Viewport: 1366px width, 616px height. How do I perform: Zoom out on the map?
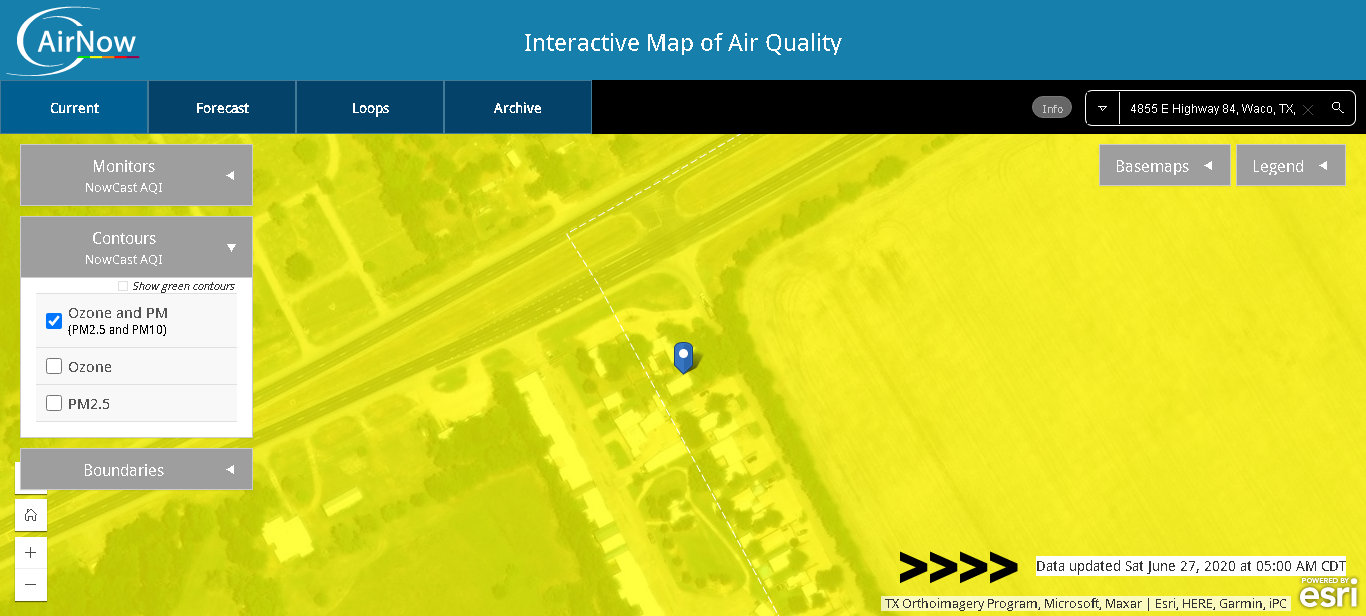pyautogui.click(x=31, y=584)
